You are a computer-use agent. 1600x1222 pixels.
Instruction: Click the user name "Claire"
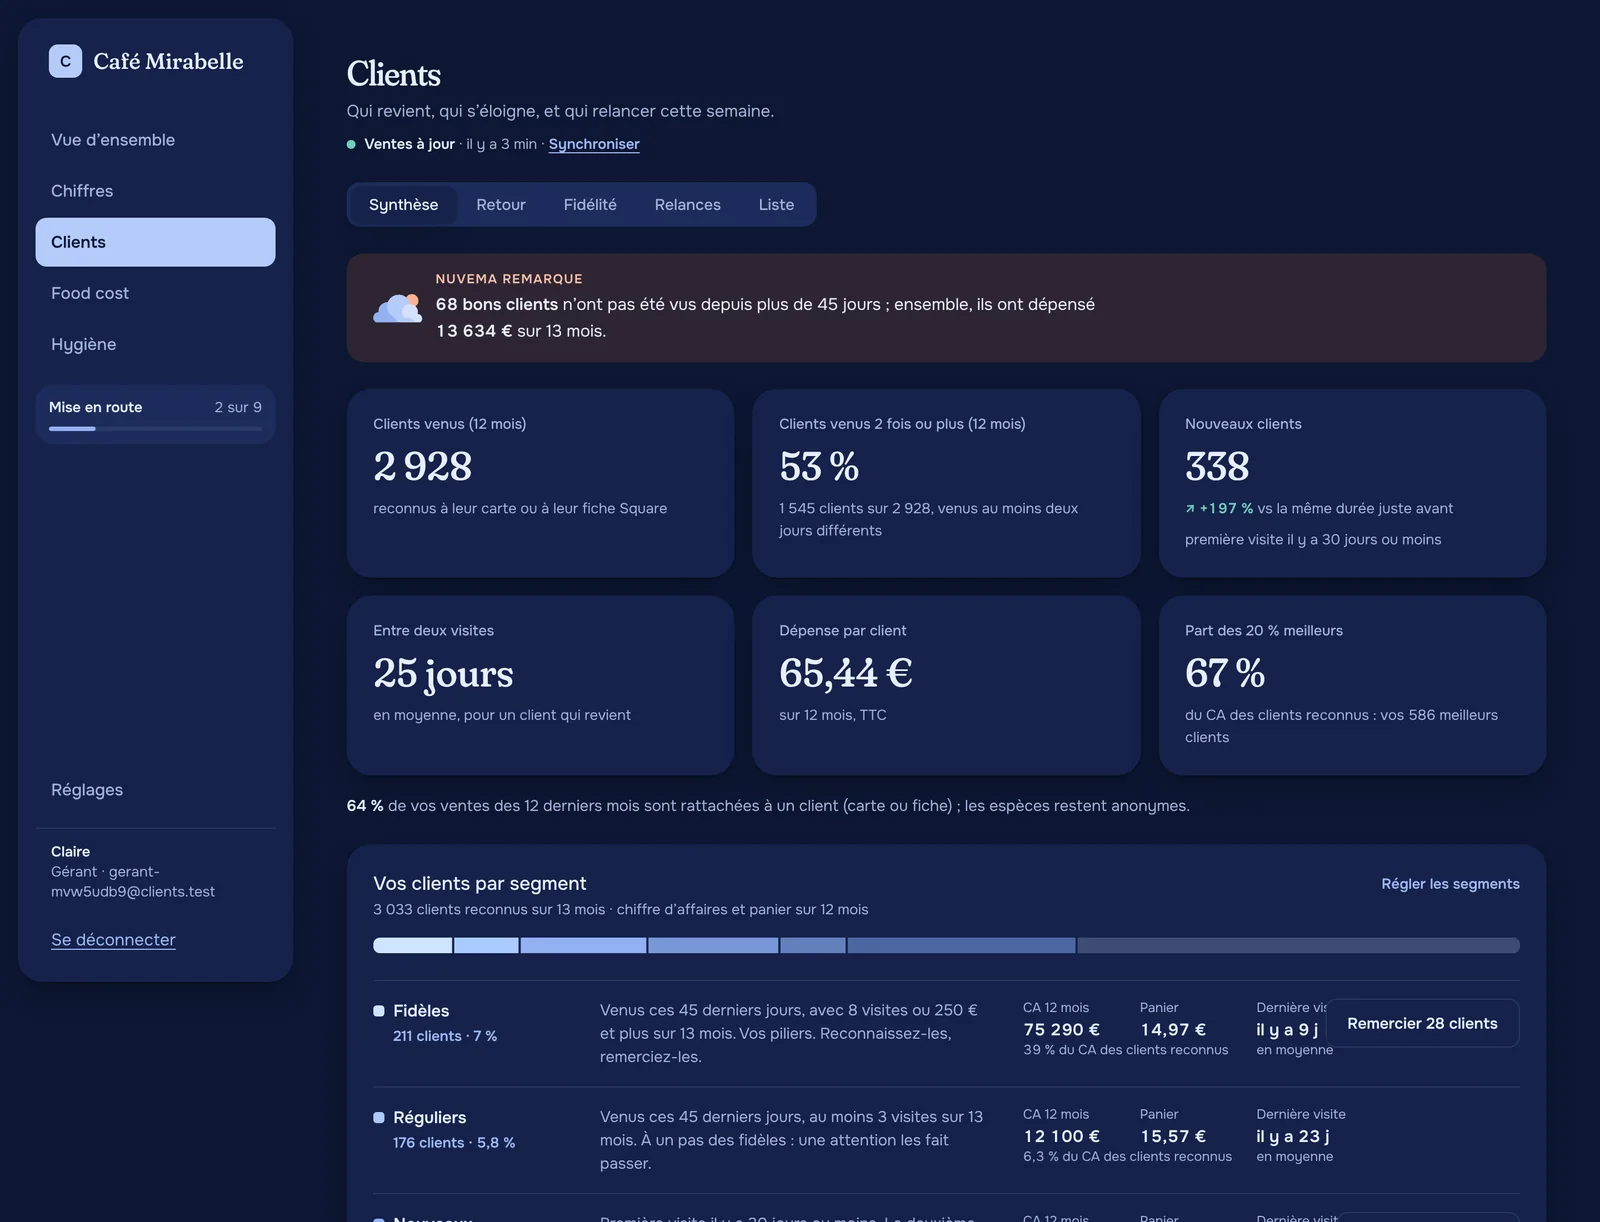pos(70,852)
